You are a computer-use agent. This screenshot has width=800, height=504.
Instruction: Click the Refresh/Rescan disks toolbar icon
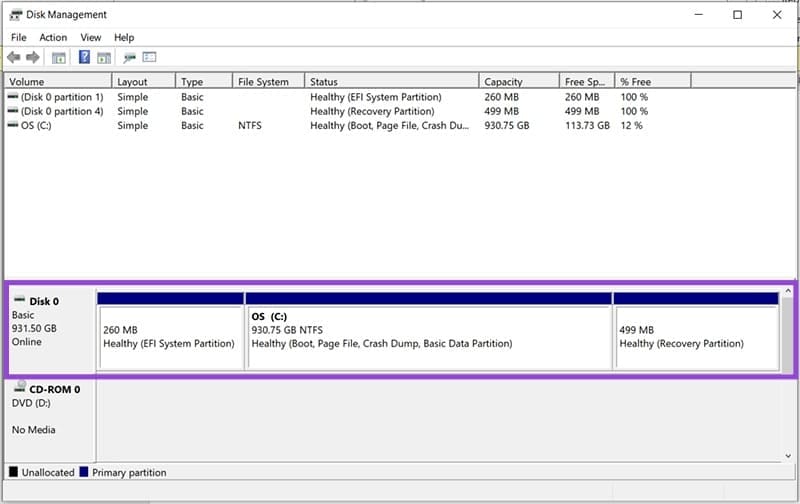(x=130, y=58)
